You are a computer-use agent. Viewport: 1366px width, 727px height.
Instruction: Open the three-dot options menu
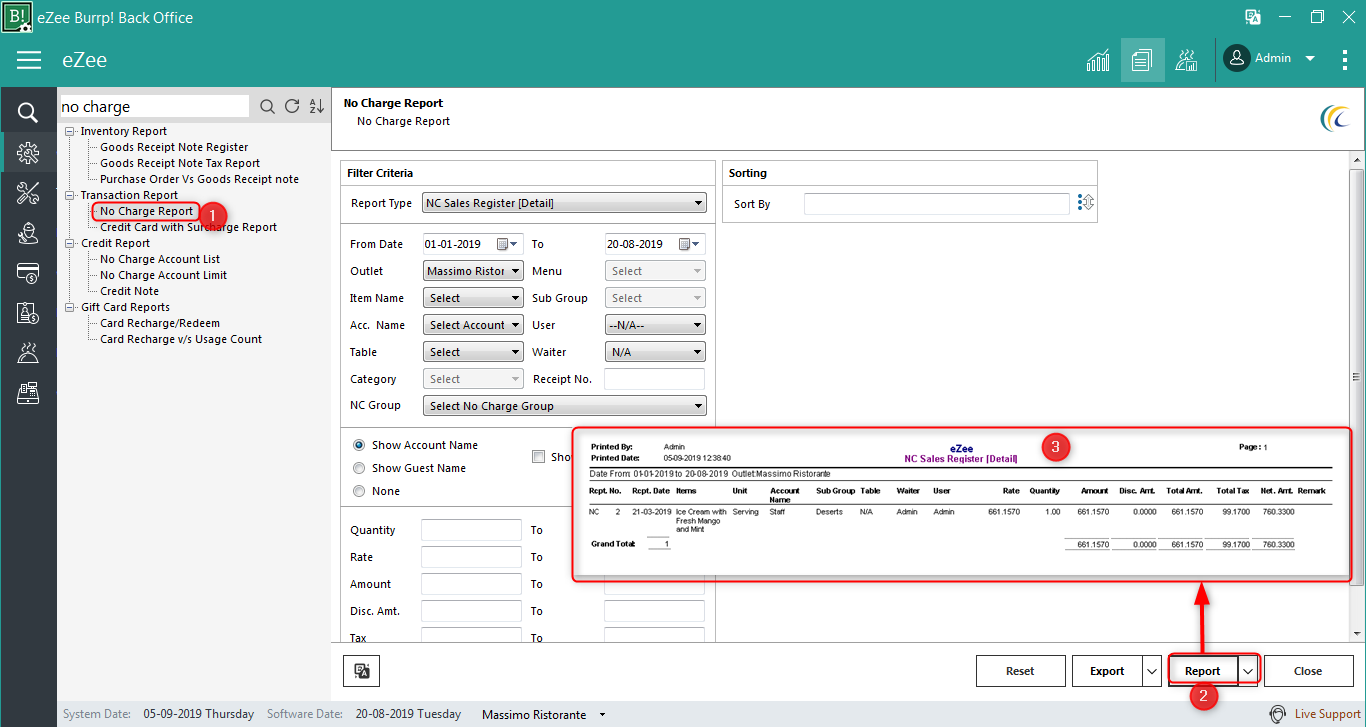(x=1345, y=60)
